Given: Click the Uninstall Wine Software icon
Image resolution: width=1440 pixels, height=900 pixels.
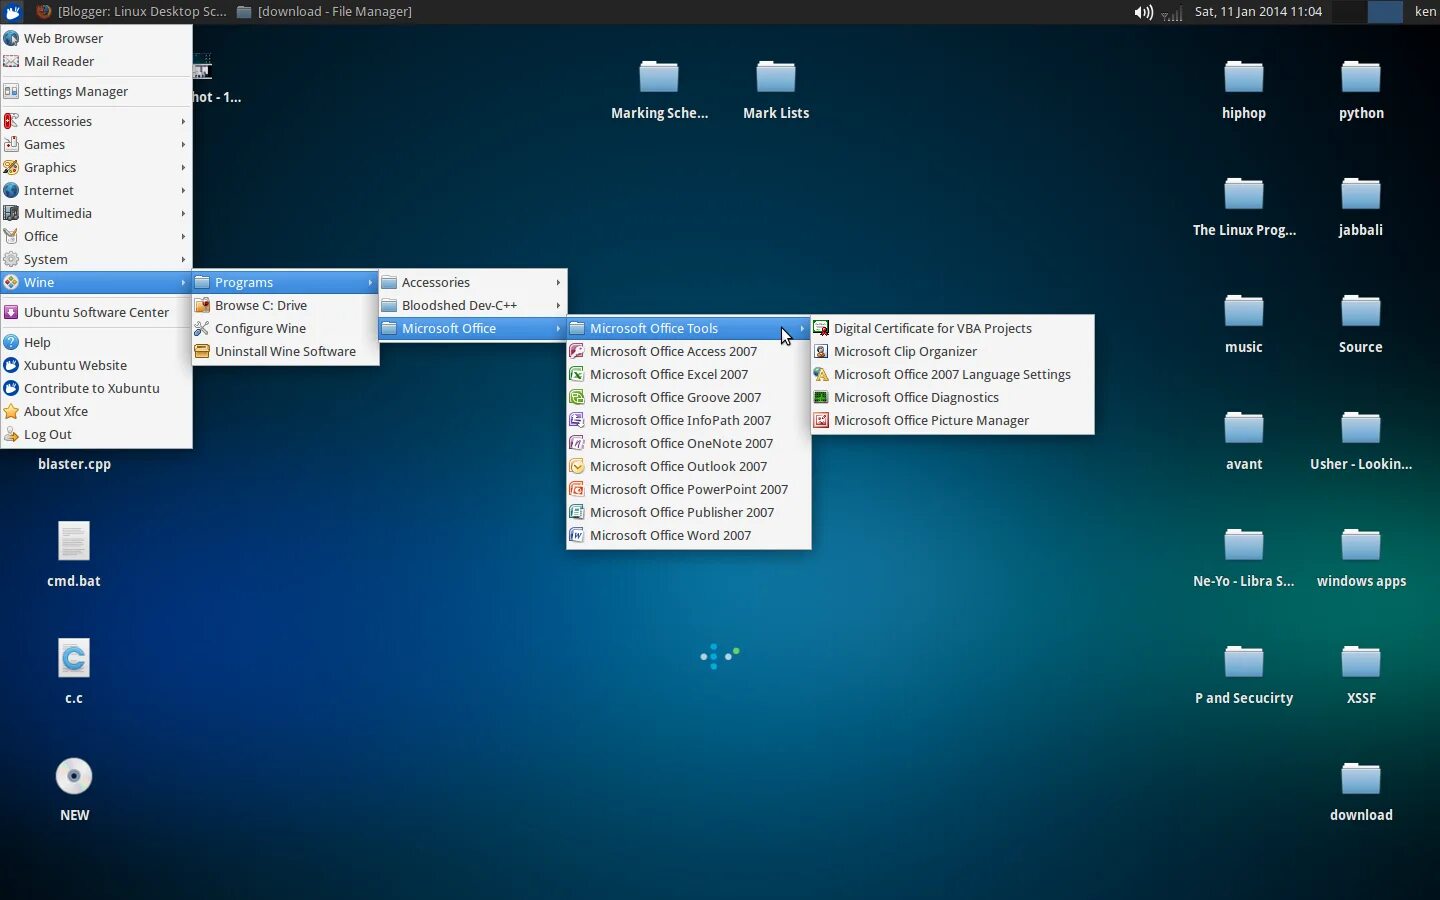Looking at the screenshot, I should 202,351.
